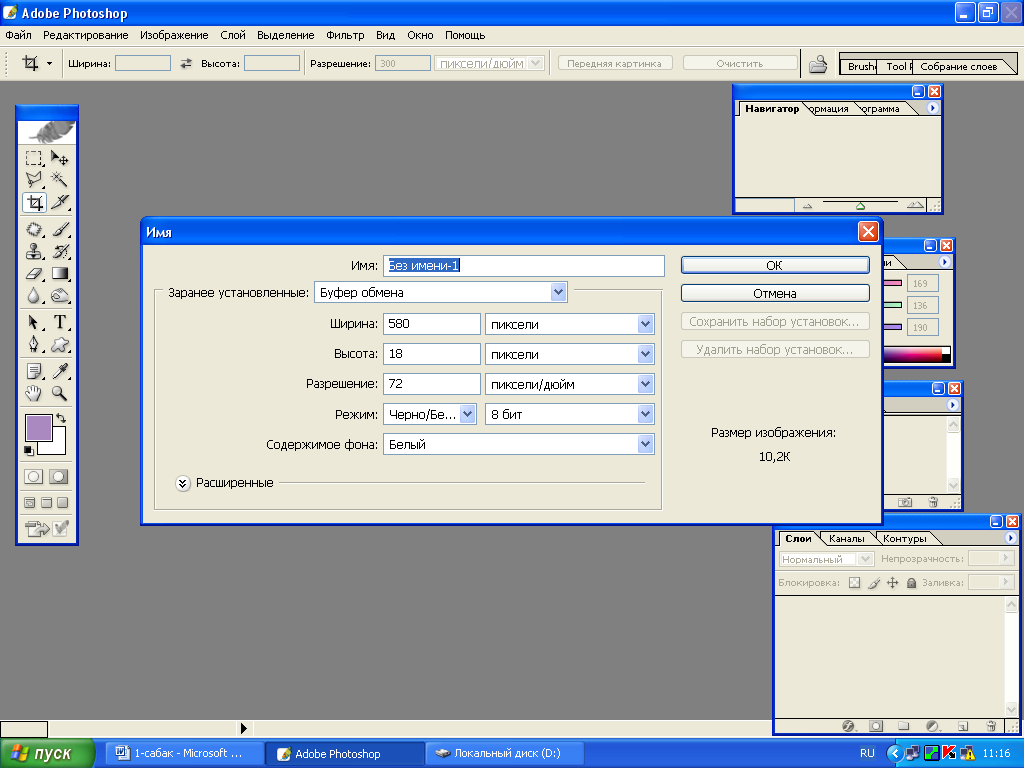Switch to Full Screen mode
Viewport: 1024px width, 768px height.
(63, 503)
